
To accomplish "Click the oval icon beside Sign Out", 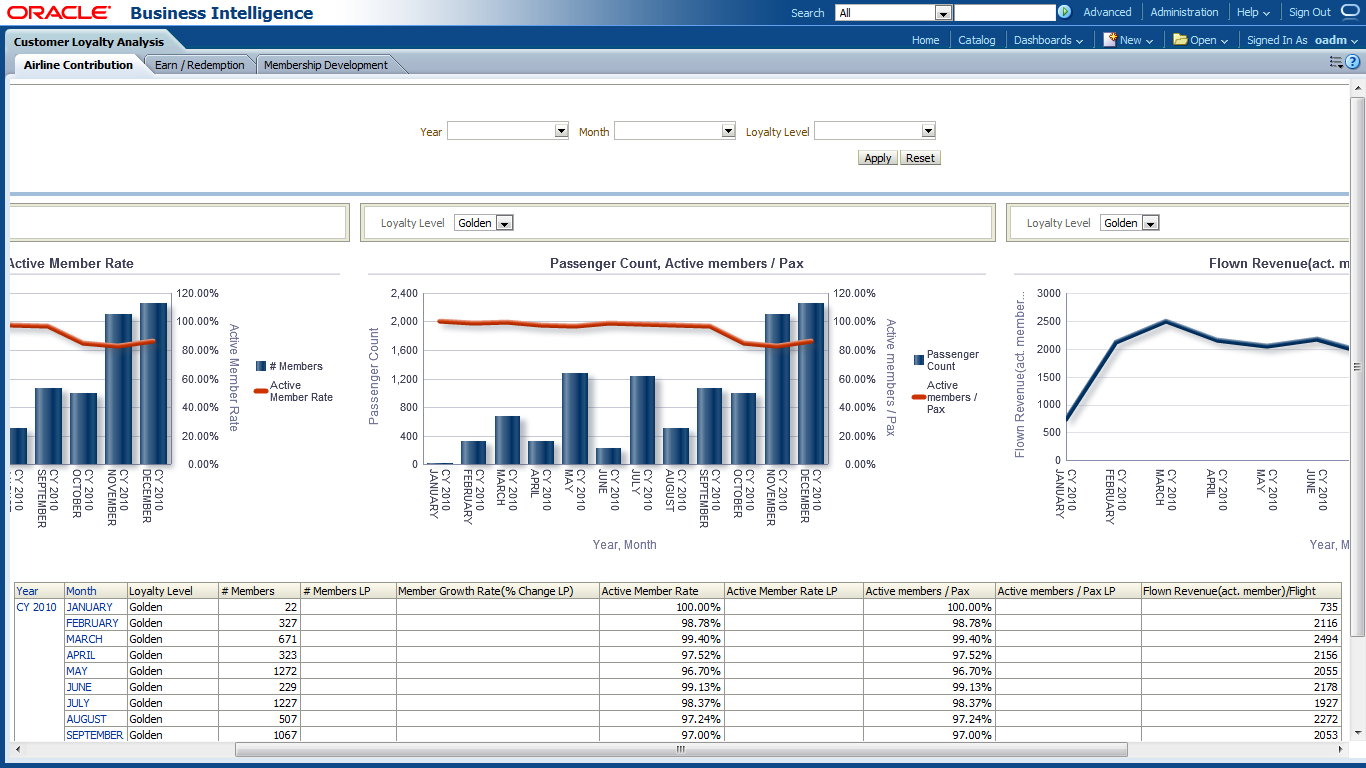I will (x=1350, y=12).
